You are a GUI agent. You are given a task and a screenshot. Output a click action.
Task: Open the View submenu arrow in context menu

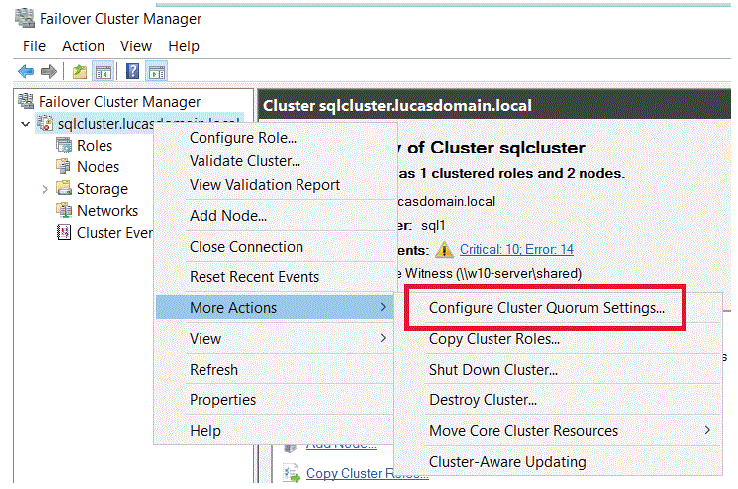pyautogui.click(x=383, y=337)
